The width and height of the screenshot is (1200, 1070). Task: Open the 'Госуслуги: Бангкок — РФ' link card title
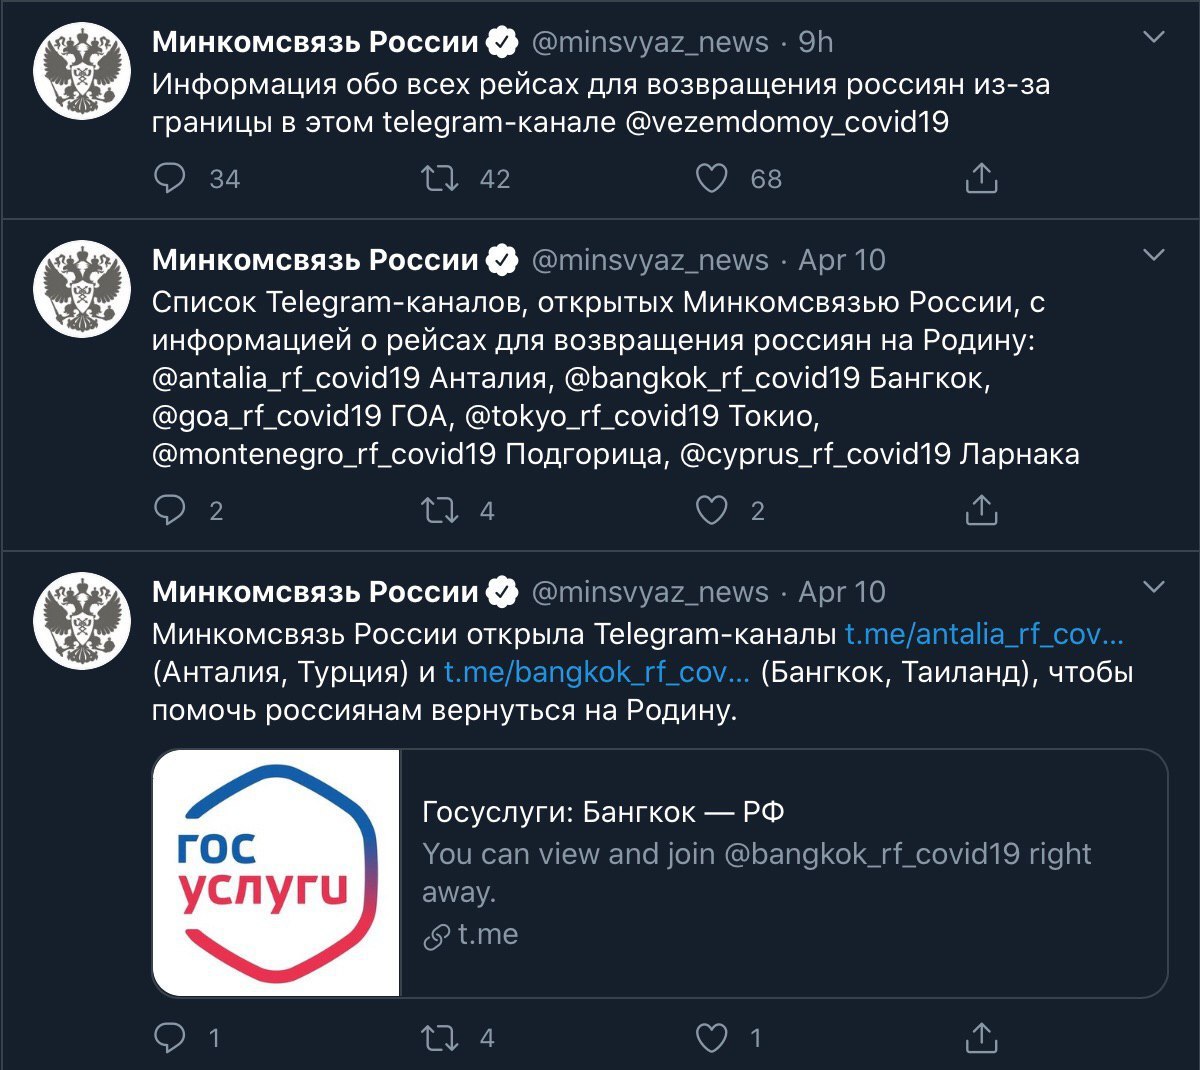(x=603, y=812)
